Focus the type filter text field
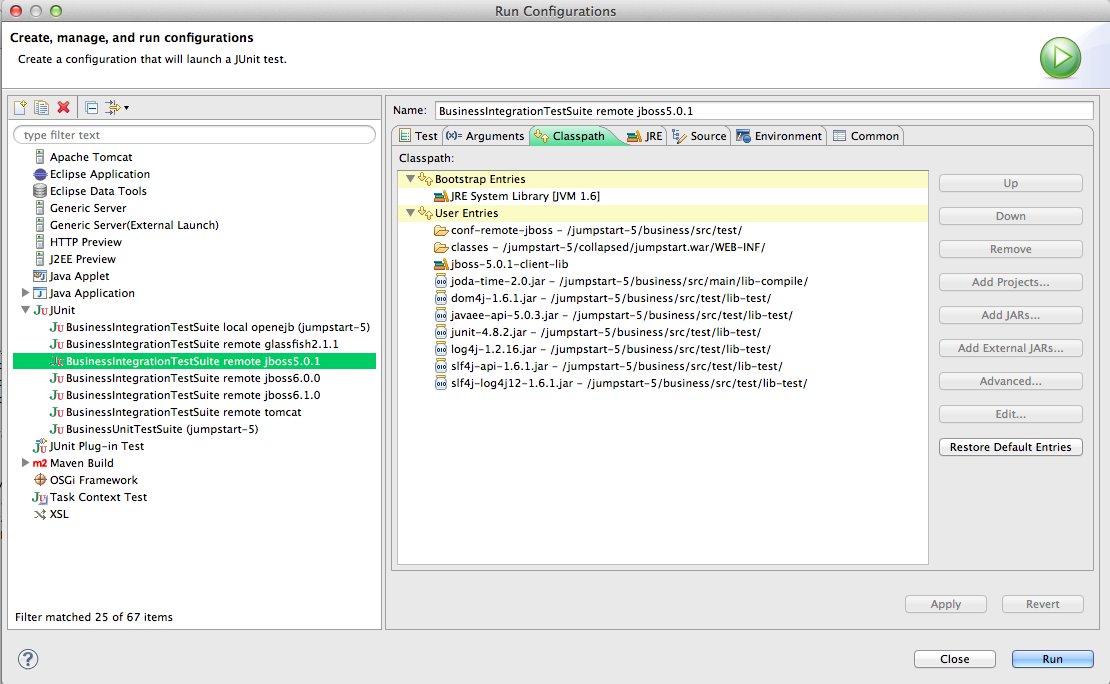The image size is (1110, 684). click(x=195, y=135)
